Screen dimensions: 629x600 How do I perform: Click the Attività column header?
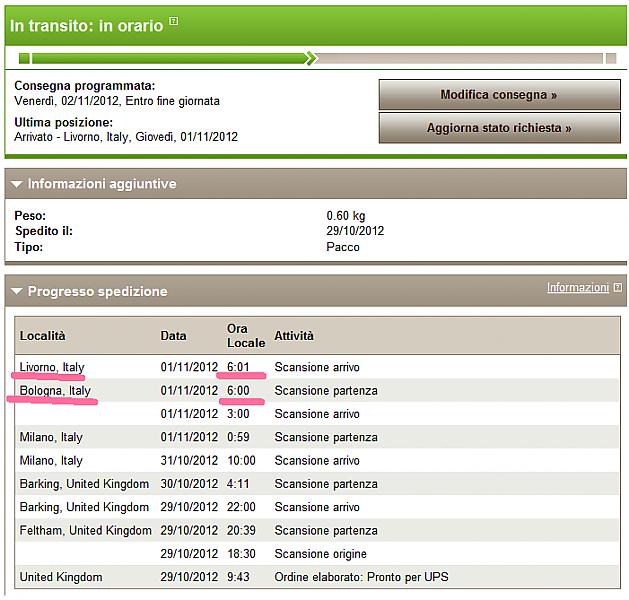point(294,336)
